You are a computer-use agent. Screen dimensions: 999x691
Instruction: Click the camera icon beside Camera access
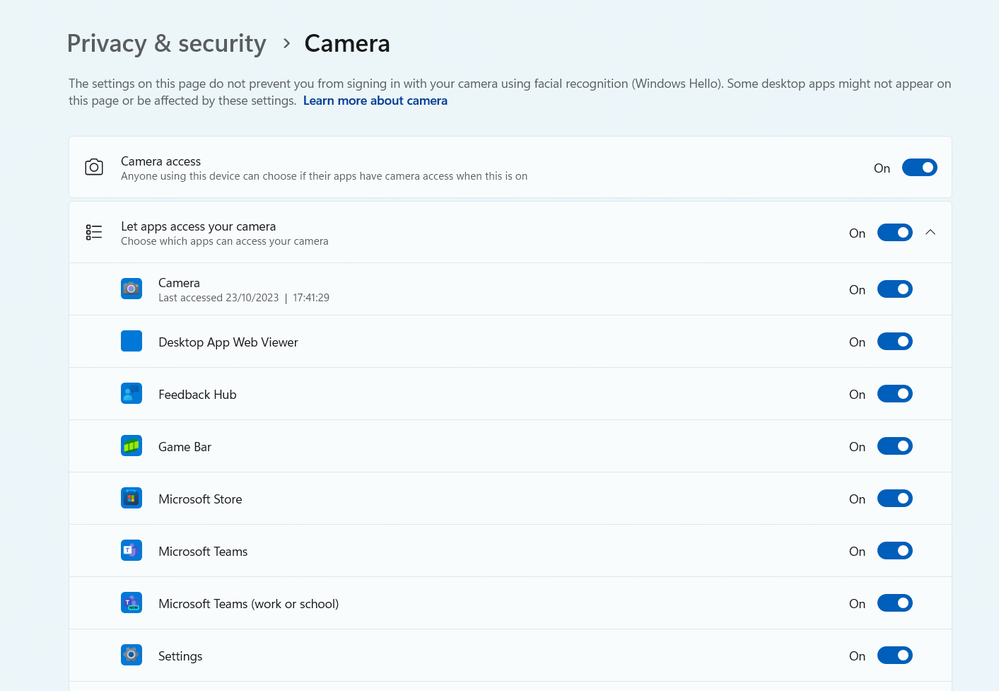pos(93,167)
